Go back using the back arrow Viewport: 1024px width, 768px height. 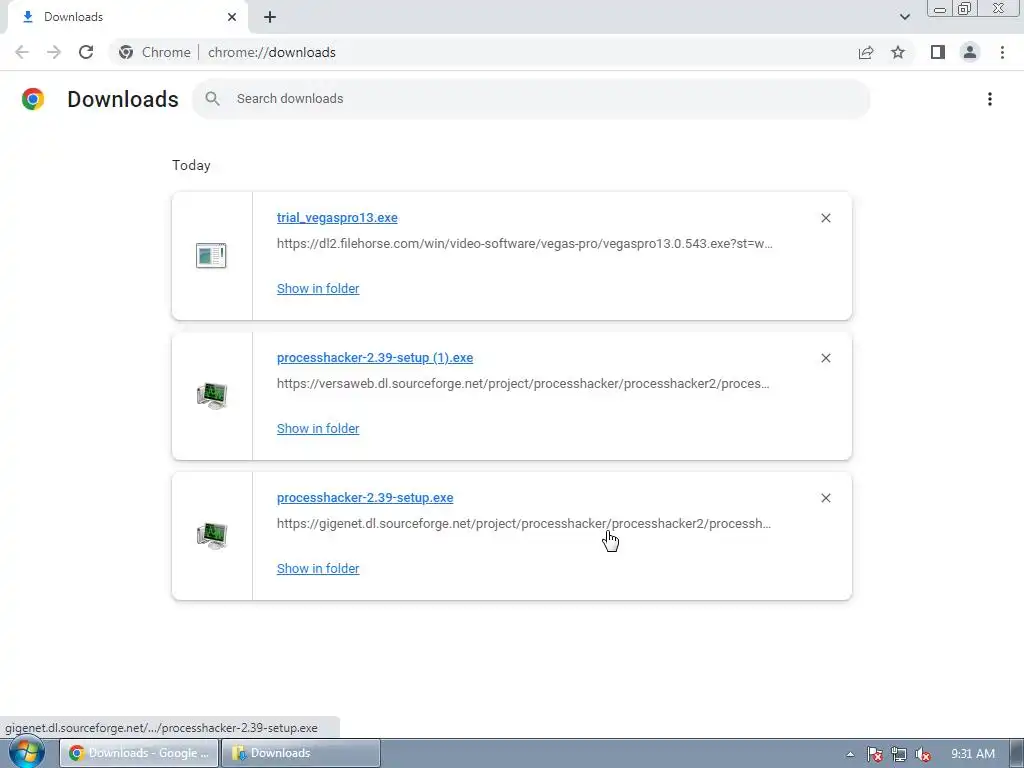click(22, 52)
